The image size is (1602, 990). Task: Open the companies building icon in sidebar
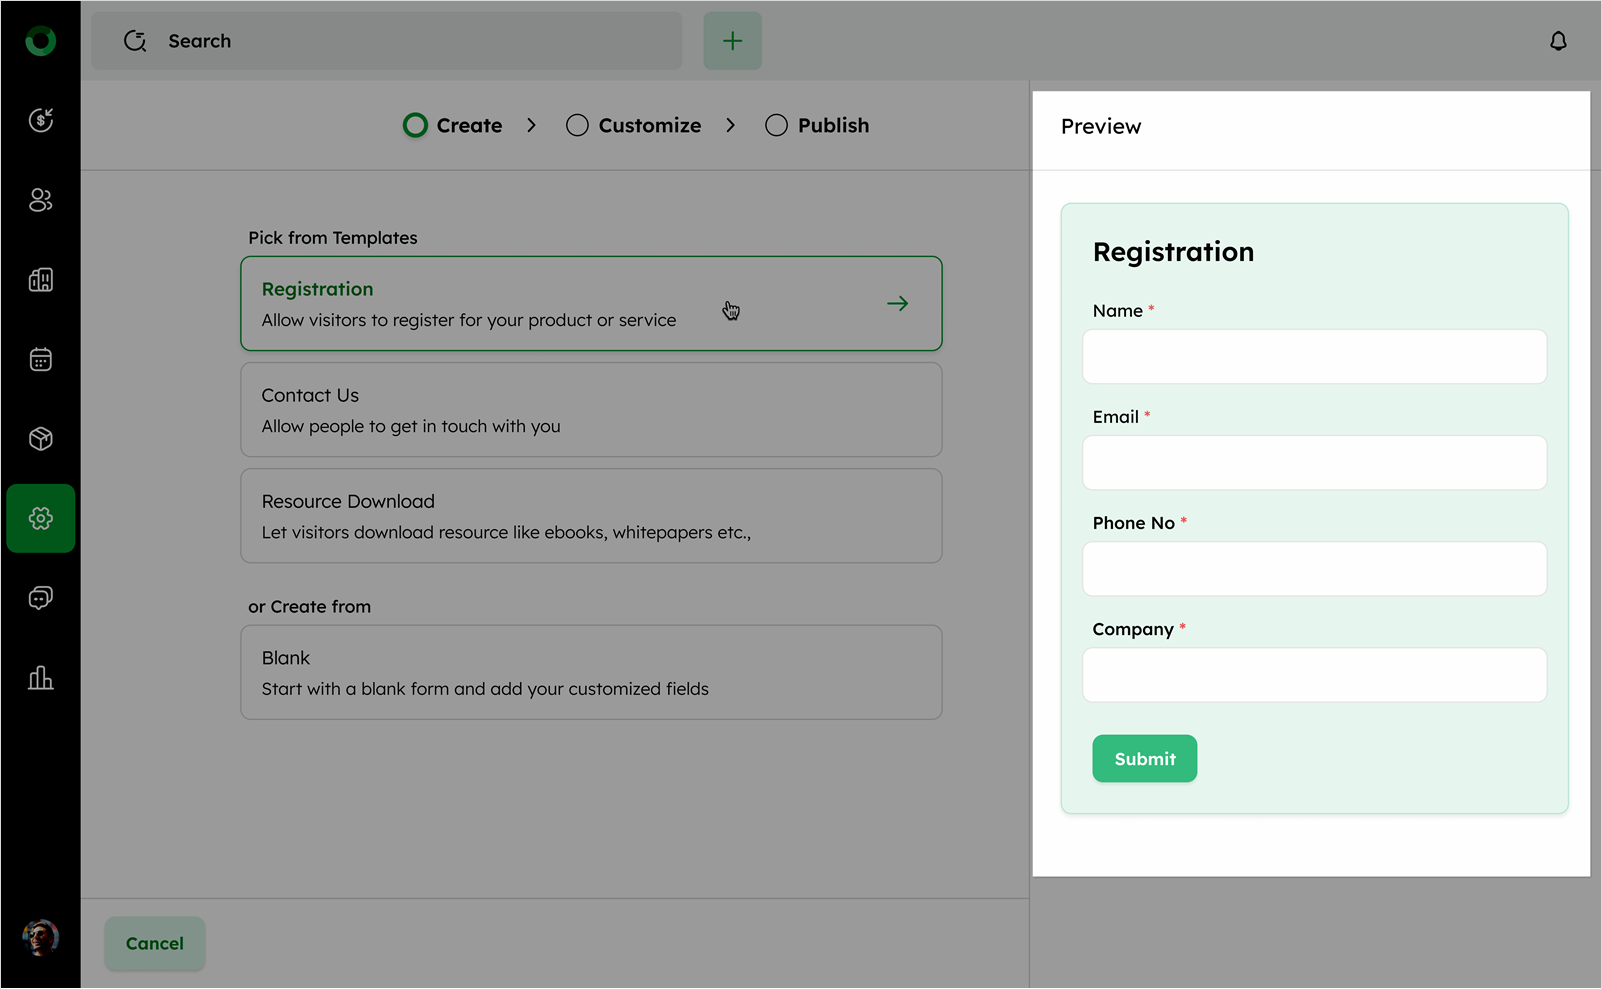point(40,280)
